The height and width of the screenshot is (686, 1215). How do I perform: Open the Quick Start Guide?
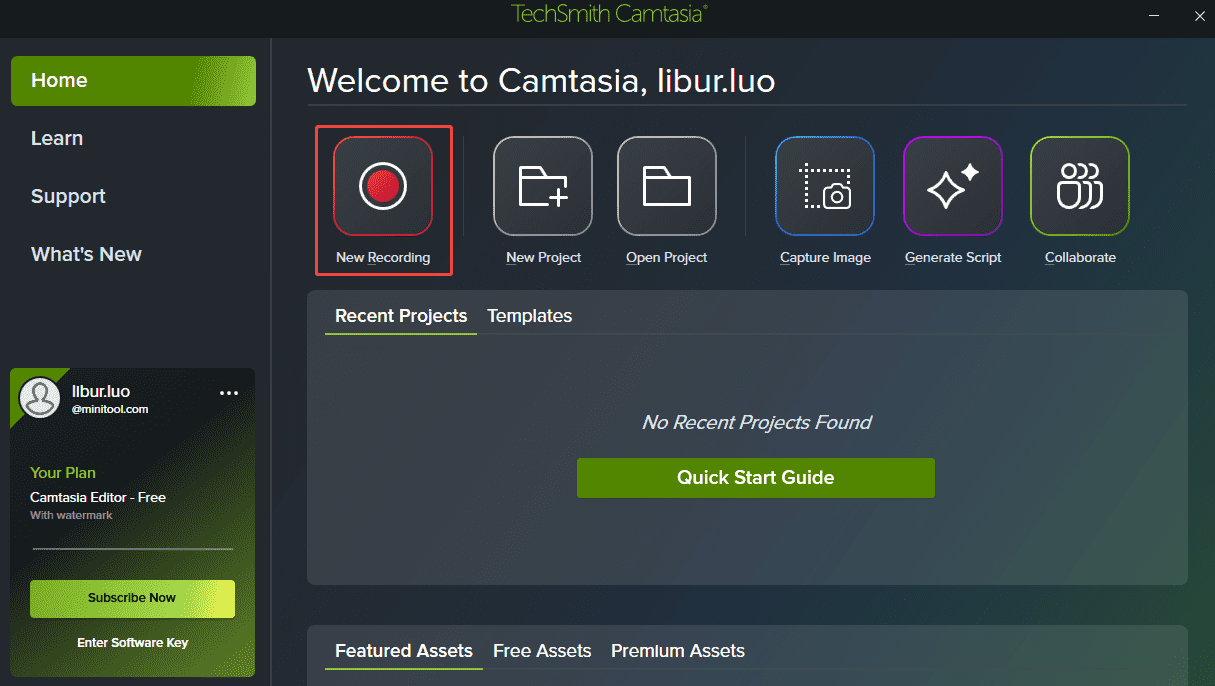pyautogui.click(x=755, y=477)
